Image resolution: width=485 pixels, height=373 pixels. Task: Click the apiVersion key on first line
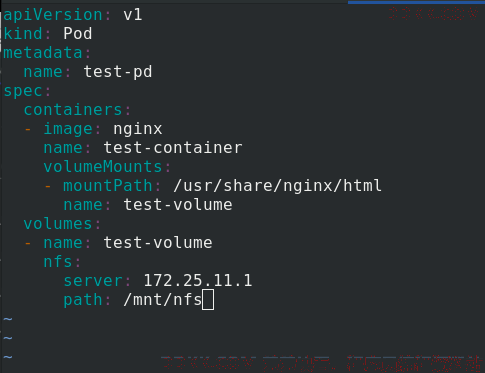pyautogui.click(x=53, y=15)
